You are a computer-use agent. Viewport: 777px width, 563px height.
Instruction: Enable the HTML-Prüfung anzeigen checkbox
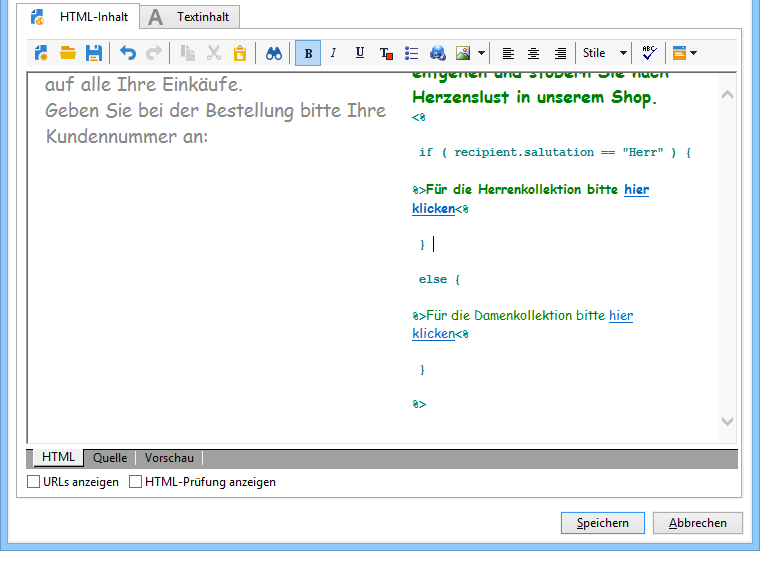point(135,482)
